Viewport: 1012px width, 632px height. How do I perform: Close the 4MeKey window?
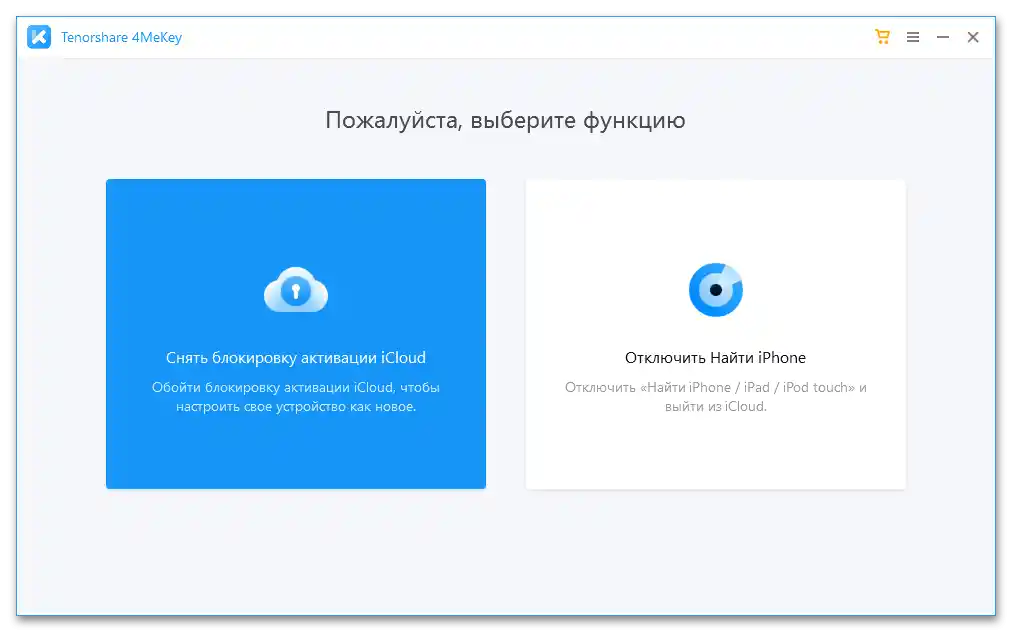973,37
